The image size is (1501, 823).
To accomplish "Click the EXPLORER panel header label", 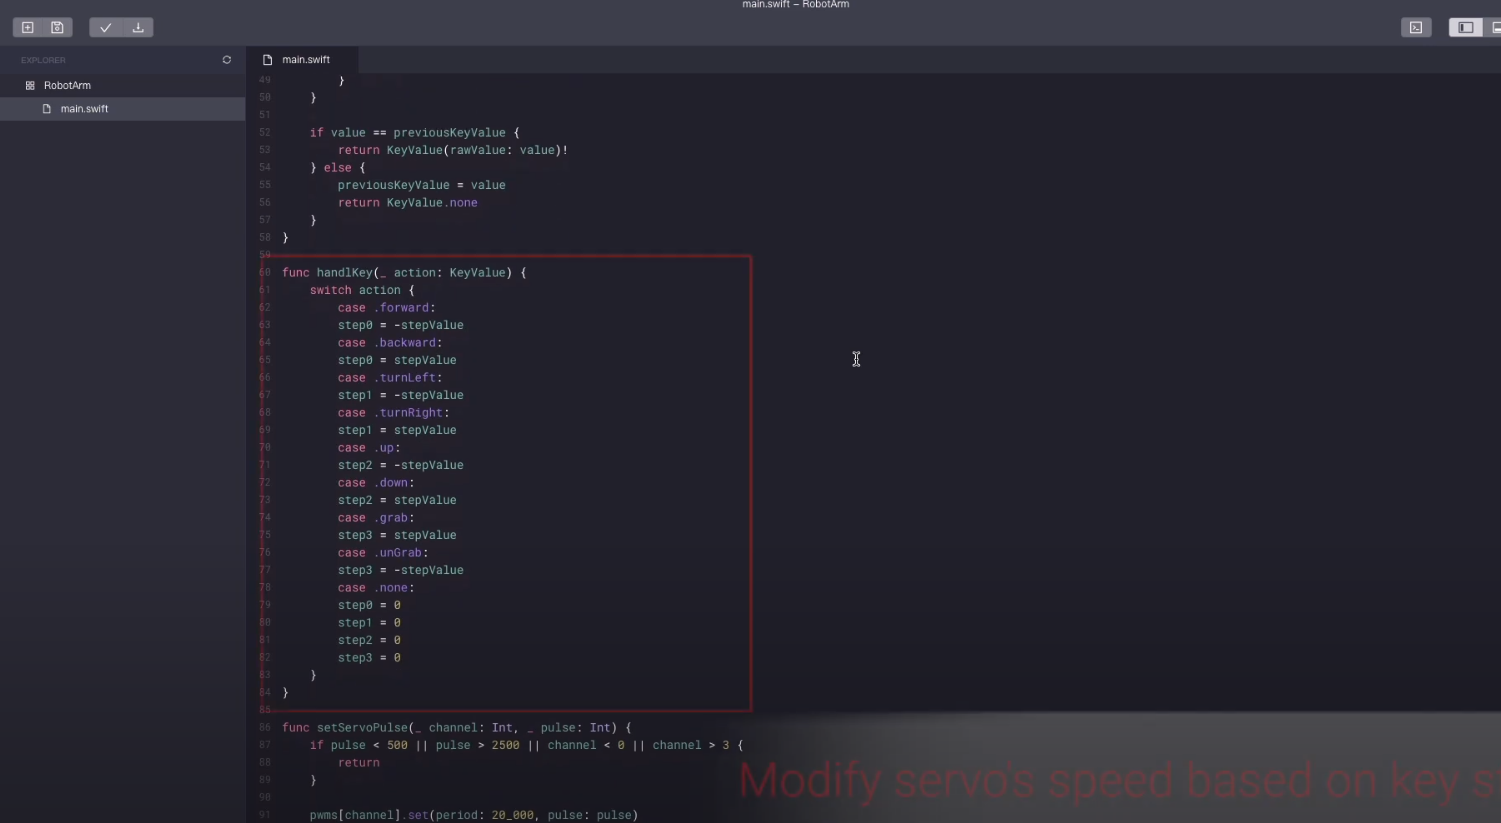I will pyautogui.click(x=43, y=60).
